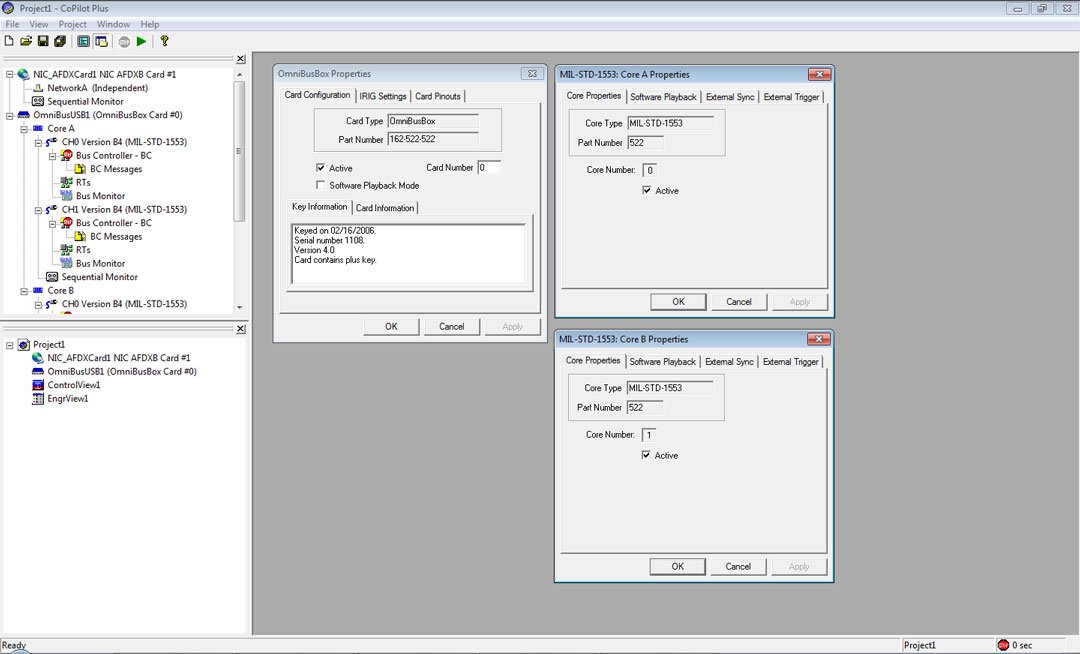Enable Software Playback Mode checkbox
The width and height of the screenshot is (1080, 654).
click(320, 185)
